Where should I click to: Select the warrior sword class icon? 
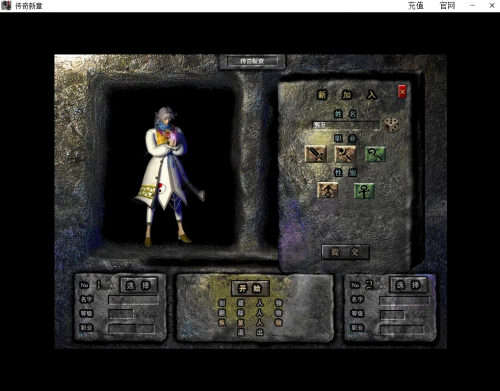316,154
